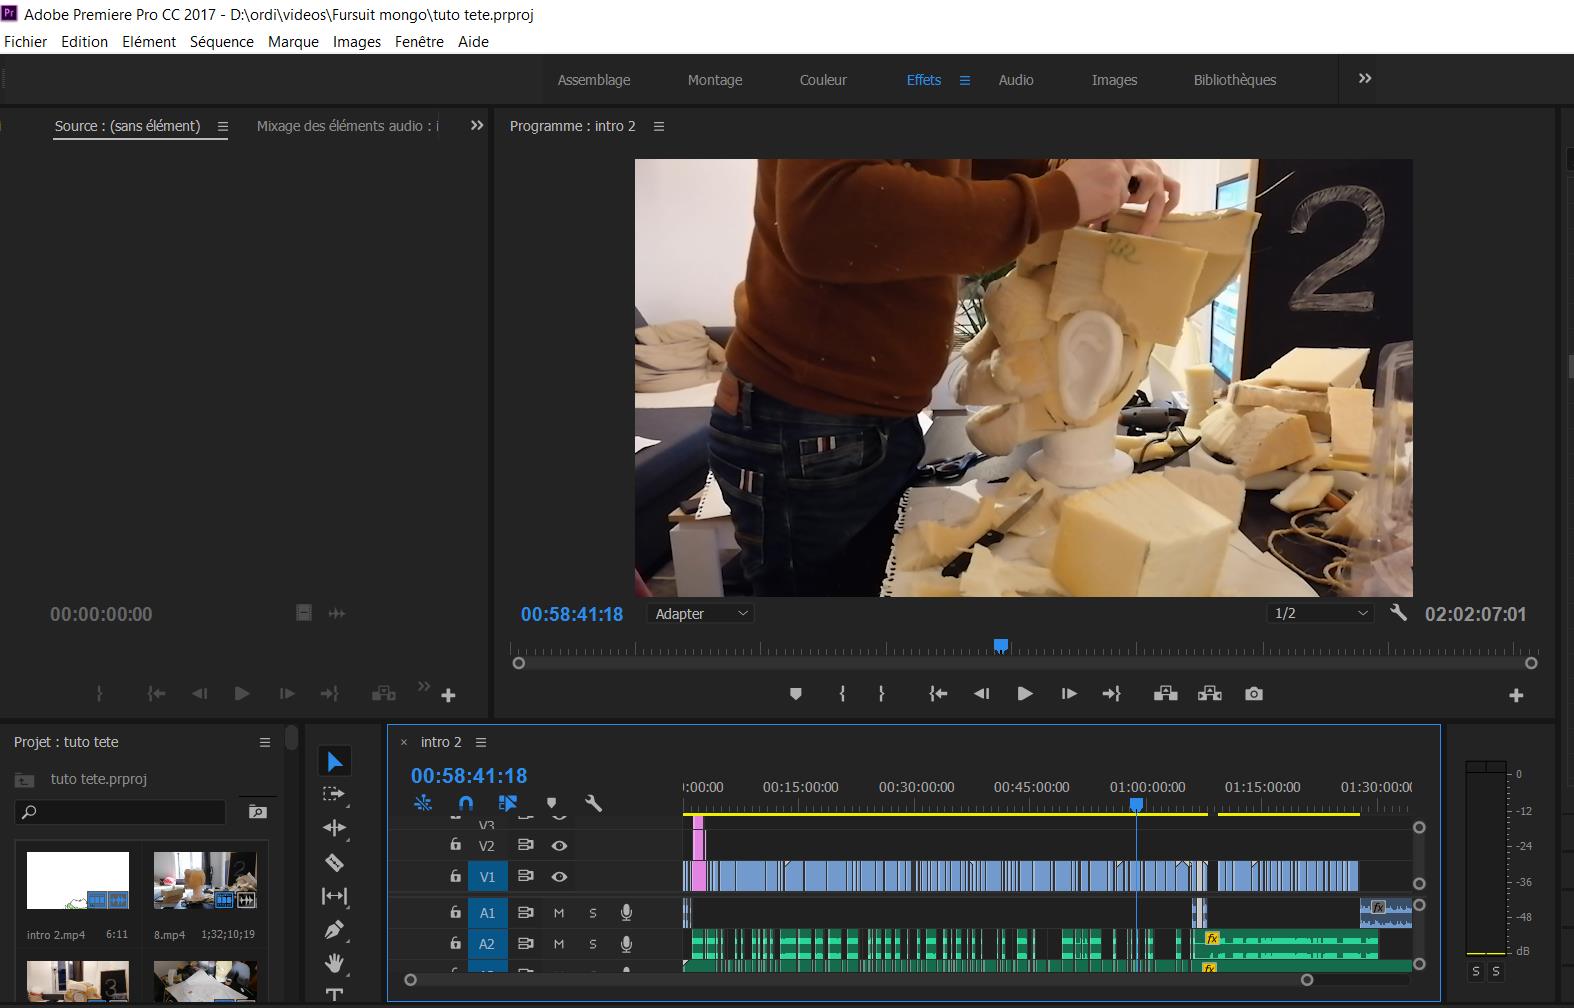Screen dimensions: 1574x1008
Task: Solo audio track A2
Action: 592,944
